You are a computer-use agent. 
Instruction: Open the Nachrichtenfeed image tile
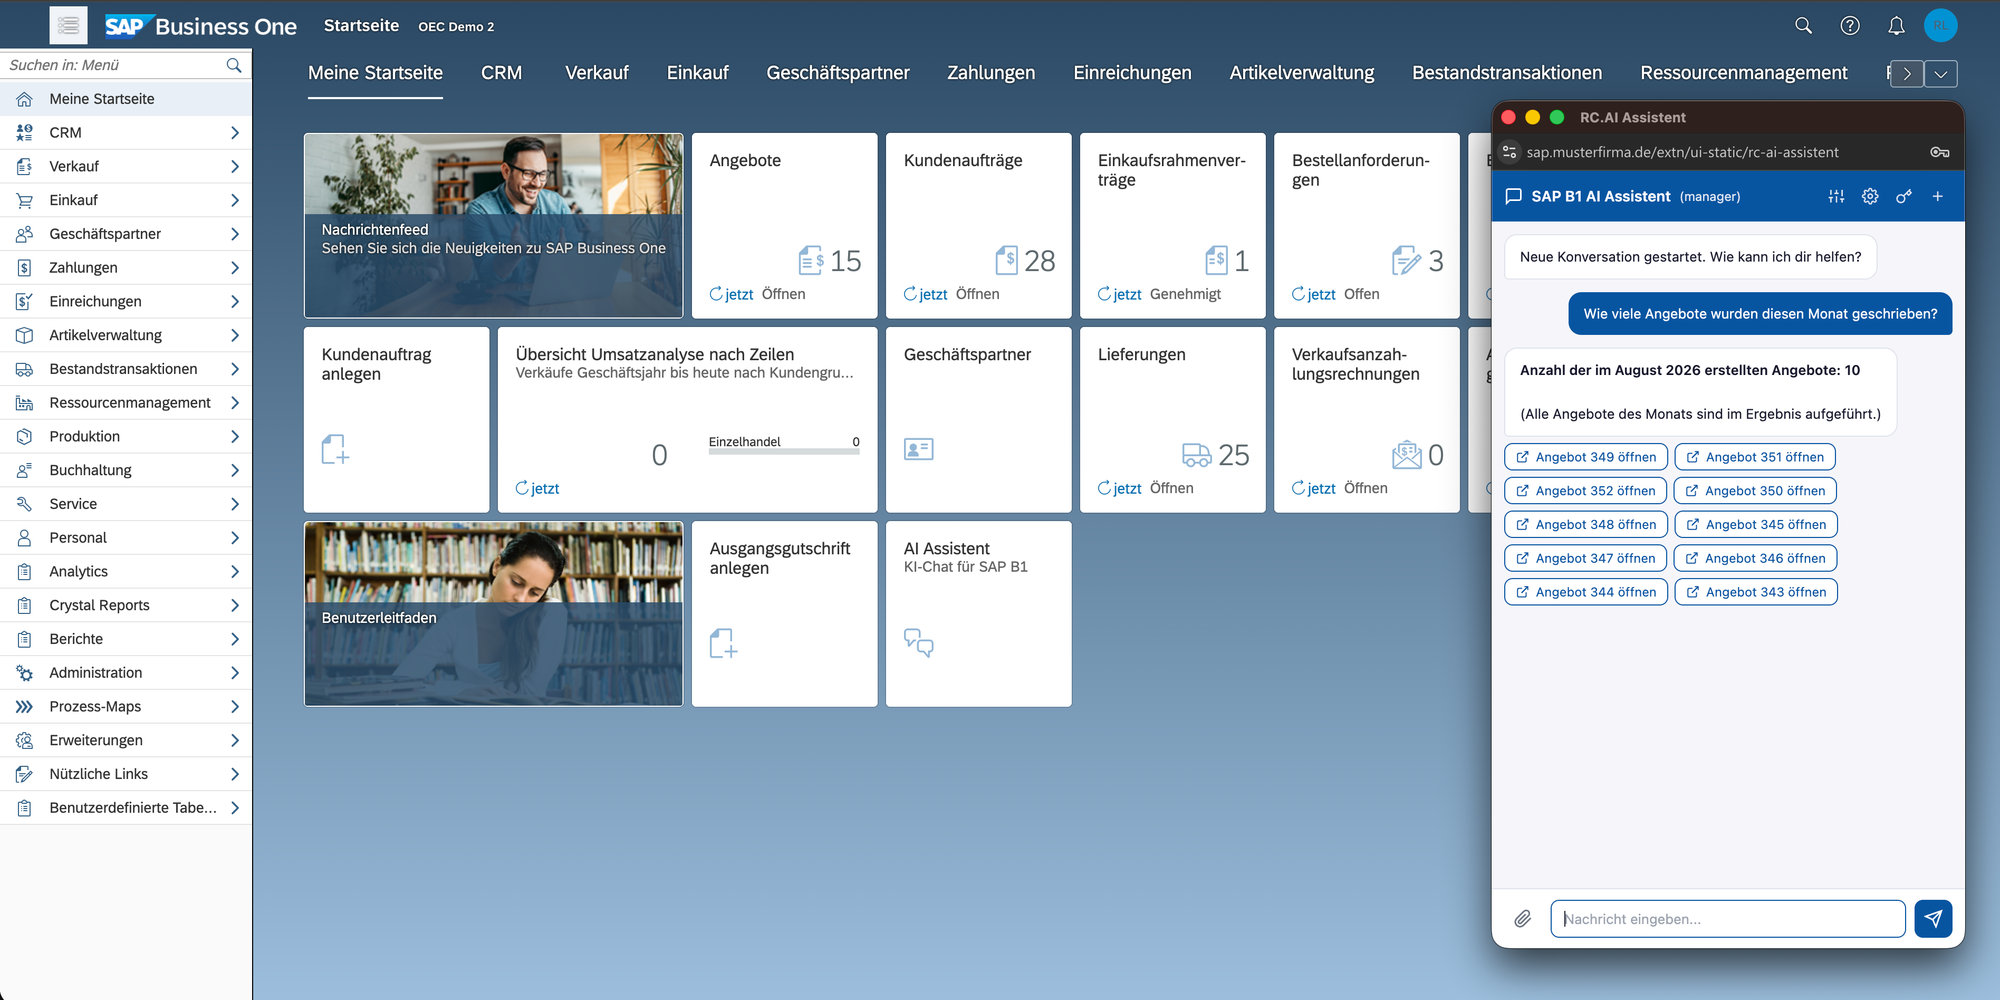[x=494, y=226]
